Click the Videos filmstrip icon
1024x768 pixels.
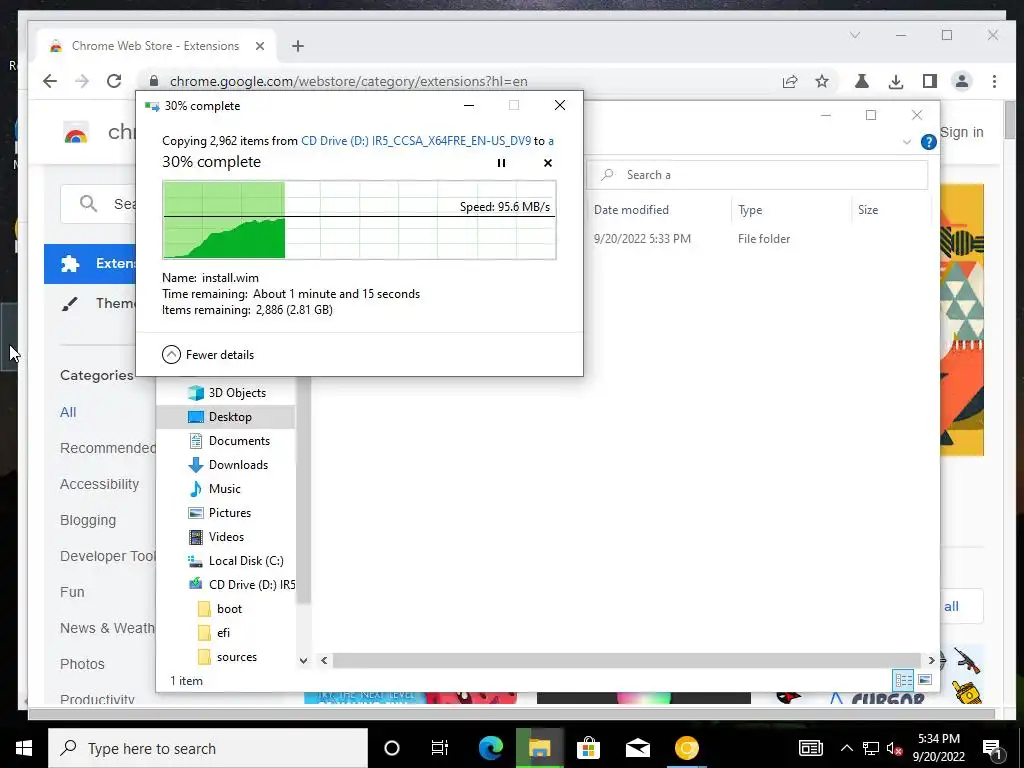195,537
